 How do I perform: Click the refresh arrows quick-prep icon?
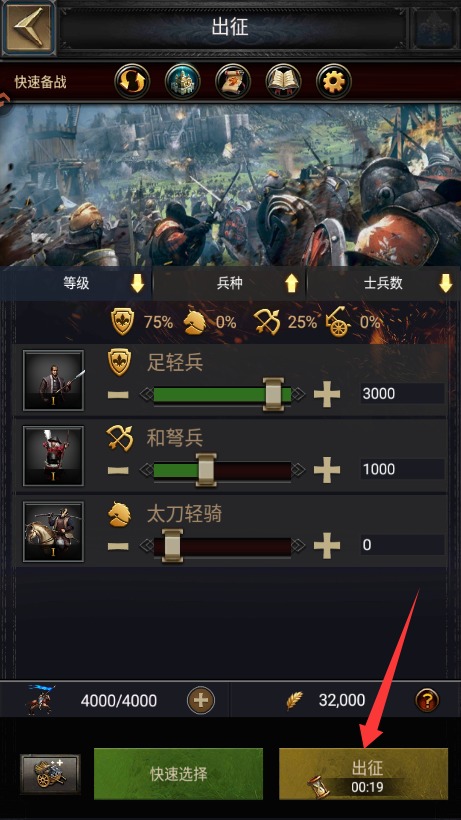tap(132, 82)
